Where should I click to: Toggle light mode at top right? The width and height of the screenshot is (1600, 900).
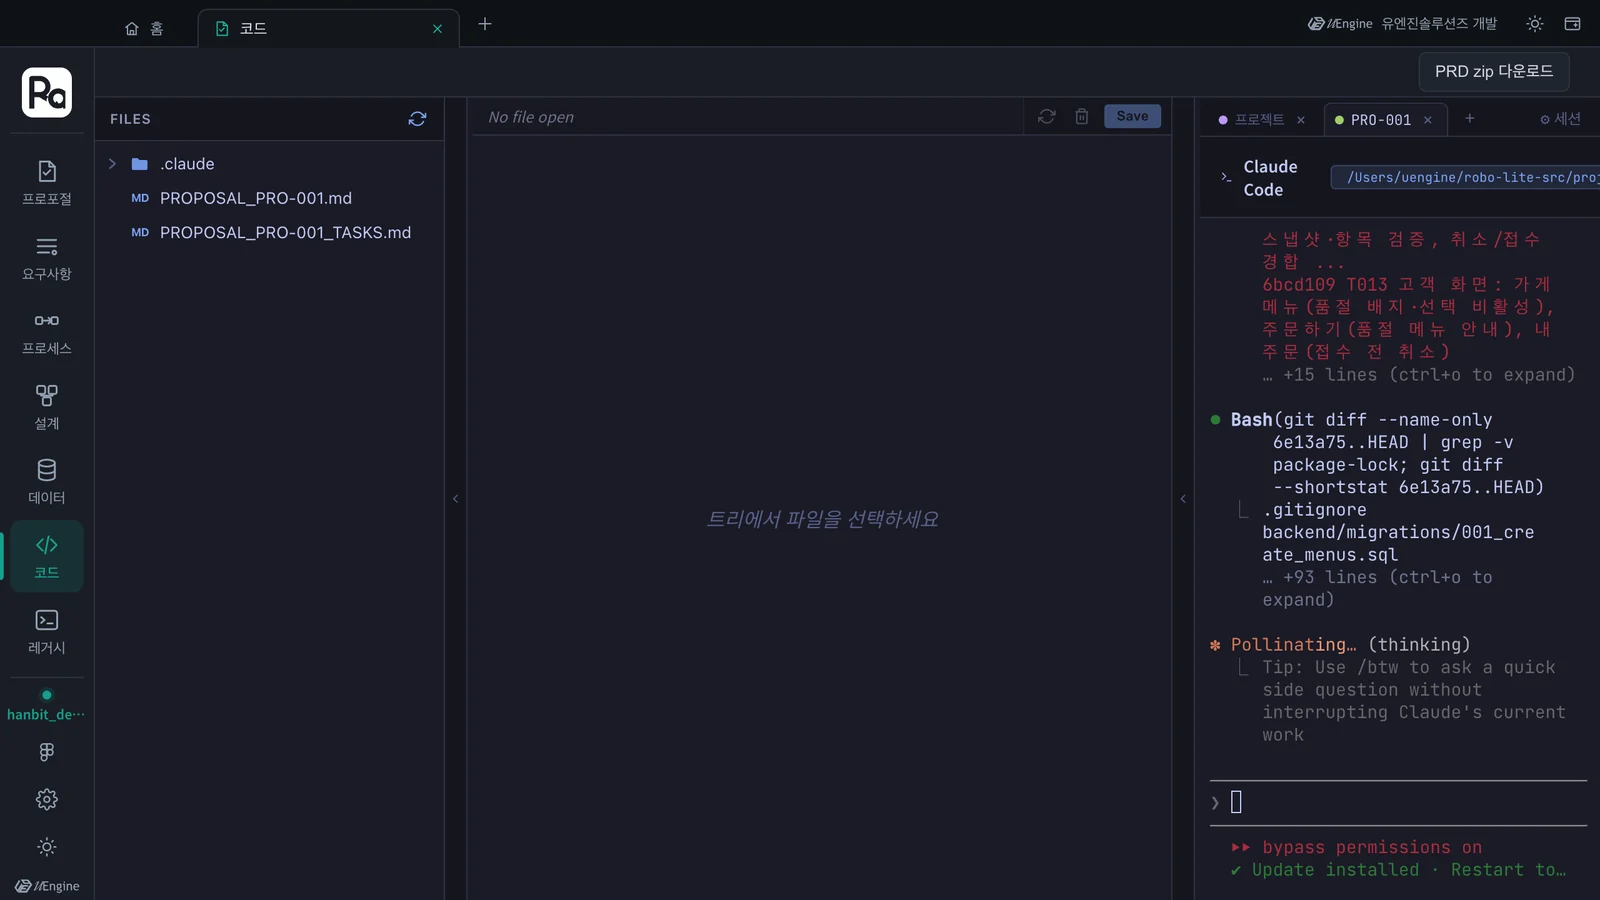click(1535, 24)
